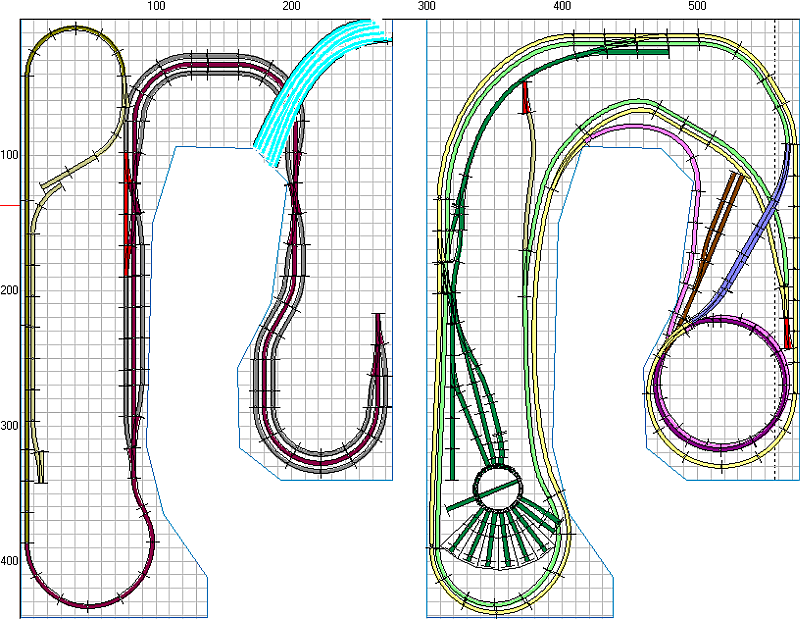Image resolution: width=800 pixels, height=619 pixels.
Task: Click the 200 mark on the left ruler
Action: pos(10,290)
